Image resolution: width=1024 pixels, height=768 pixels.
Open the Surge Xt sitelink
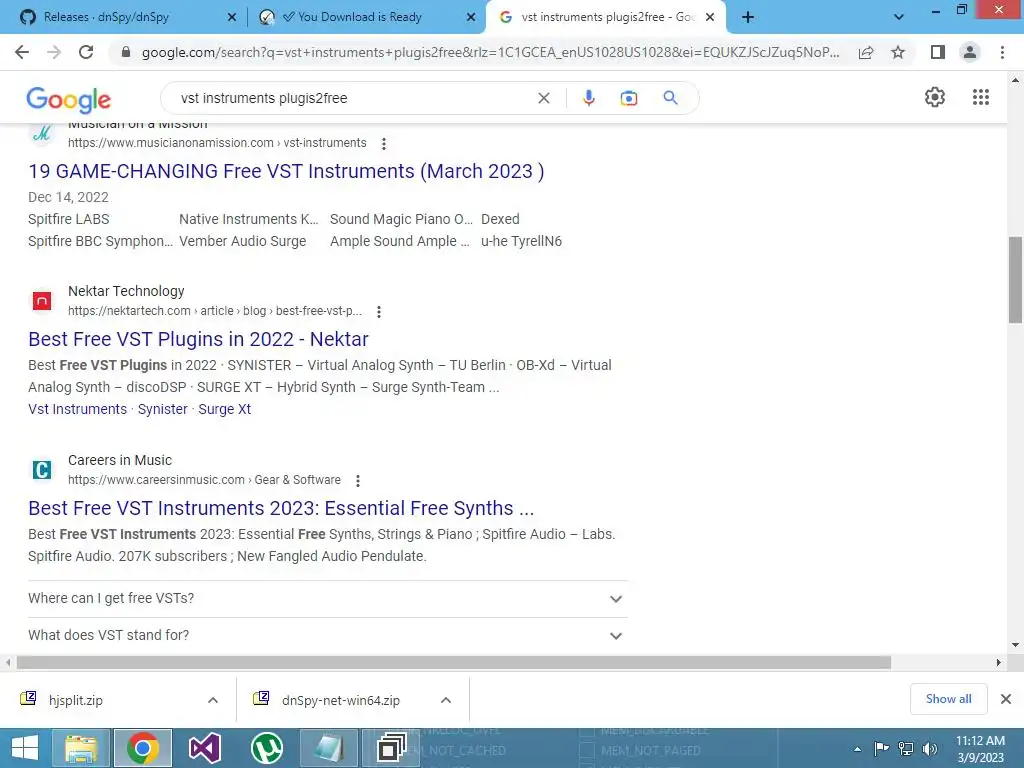225,409
